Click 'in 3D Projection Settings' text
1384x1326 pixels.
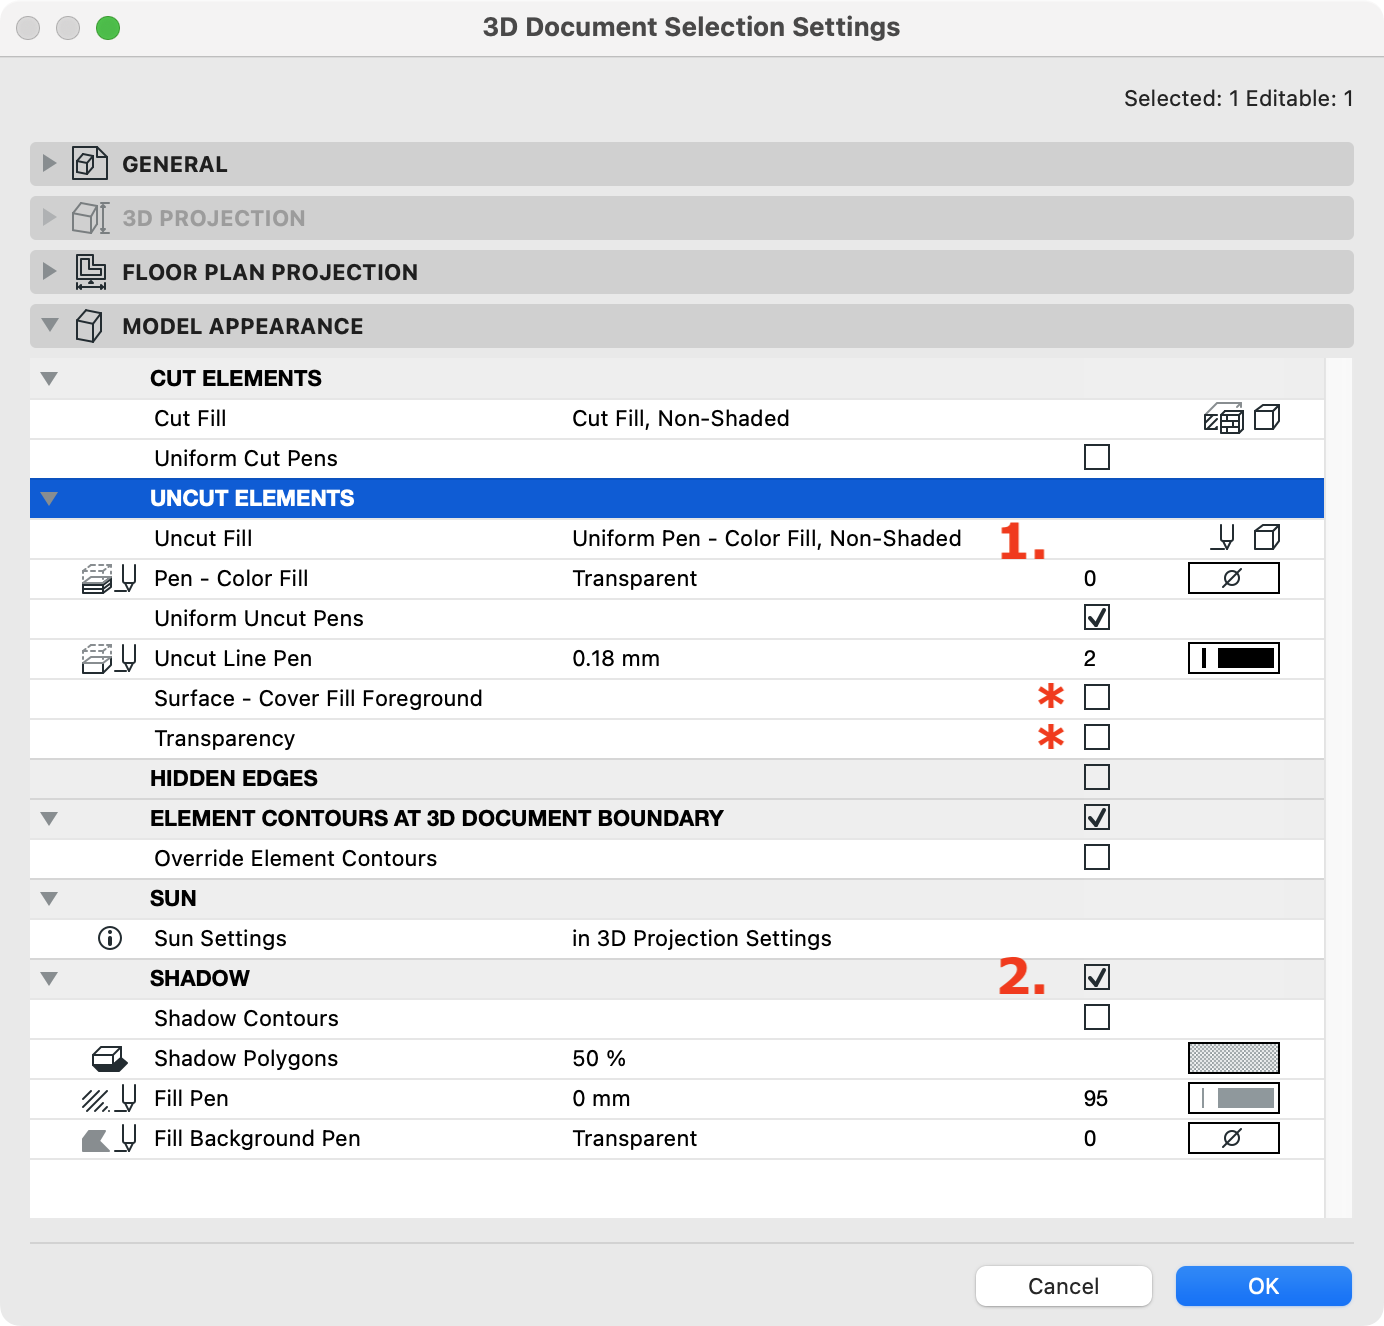[x=702, y=938]
